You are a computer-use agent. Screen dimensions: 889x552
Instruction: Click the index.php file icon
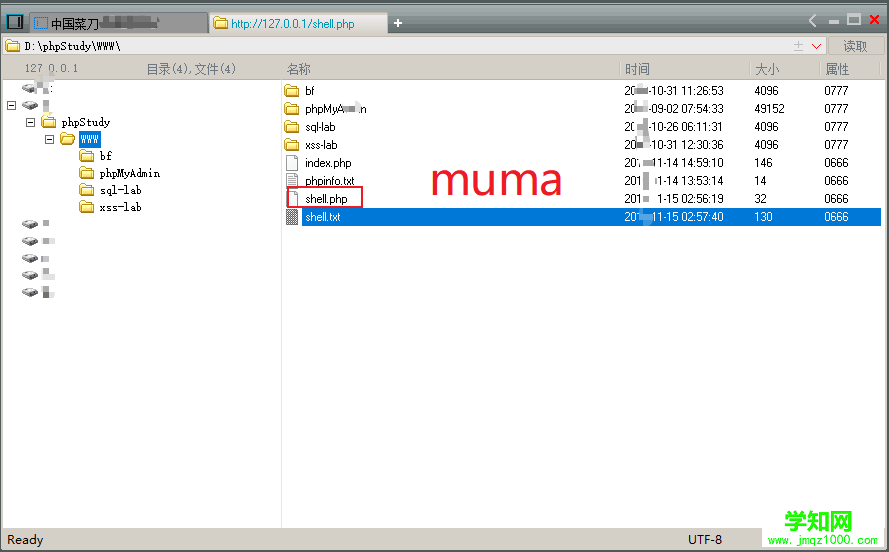click(292, 163)
